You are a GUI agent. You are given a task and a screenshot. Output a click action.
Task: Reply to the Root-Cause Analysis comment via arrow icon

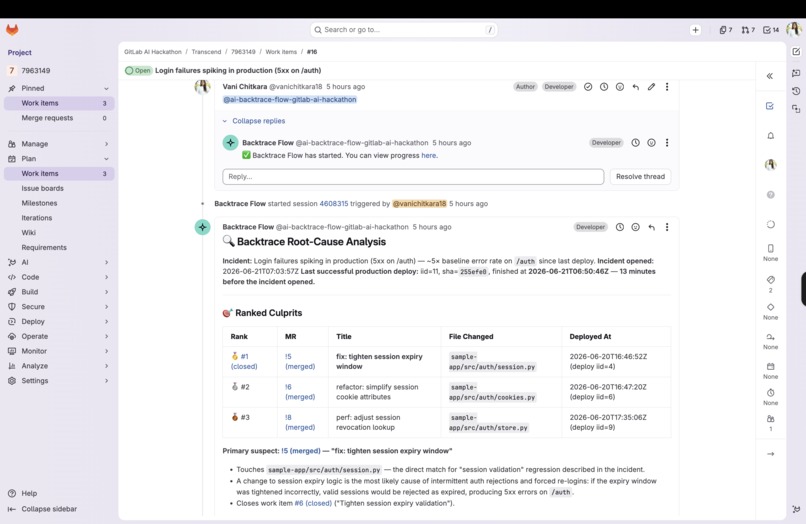pyautogui.click(x=651, y=227)
